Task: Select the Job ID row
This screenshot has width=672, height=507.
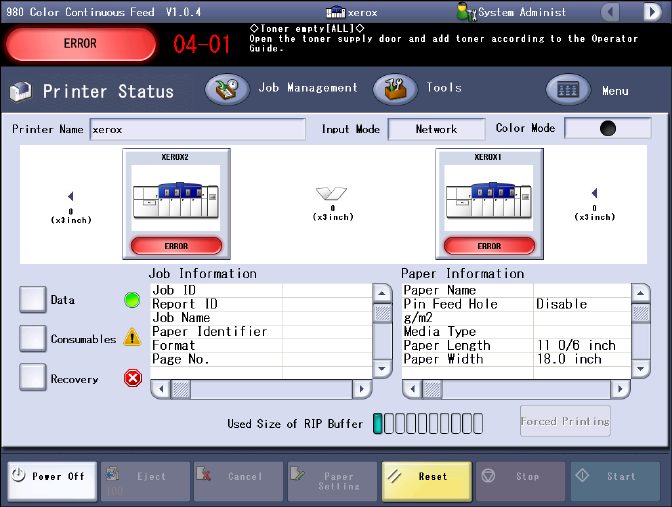Action: tap(261, 290)
